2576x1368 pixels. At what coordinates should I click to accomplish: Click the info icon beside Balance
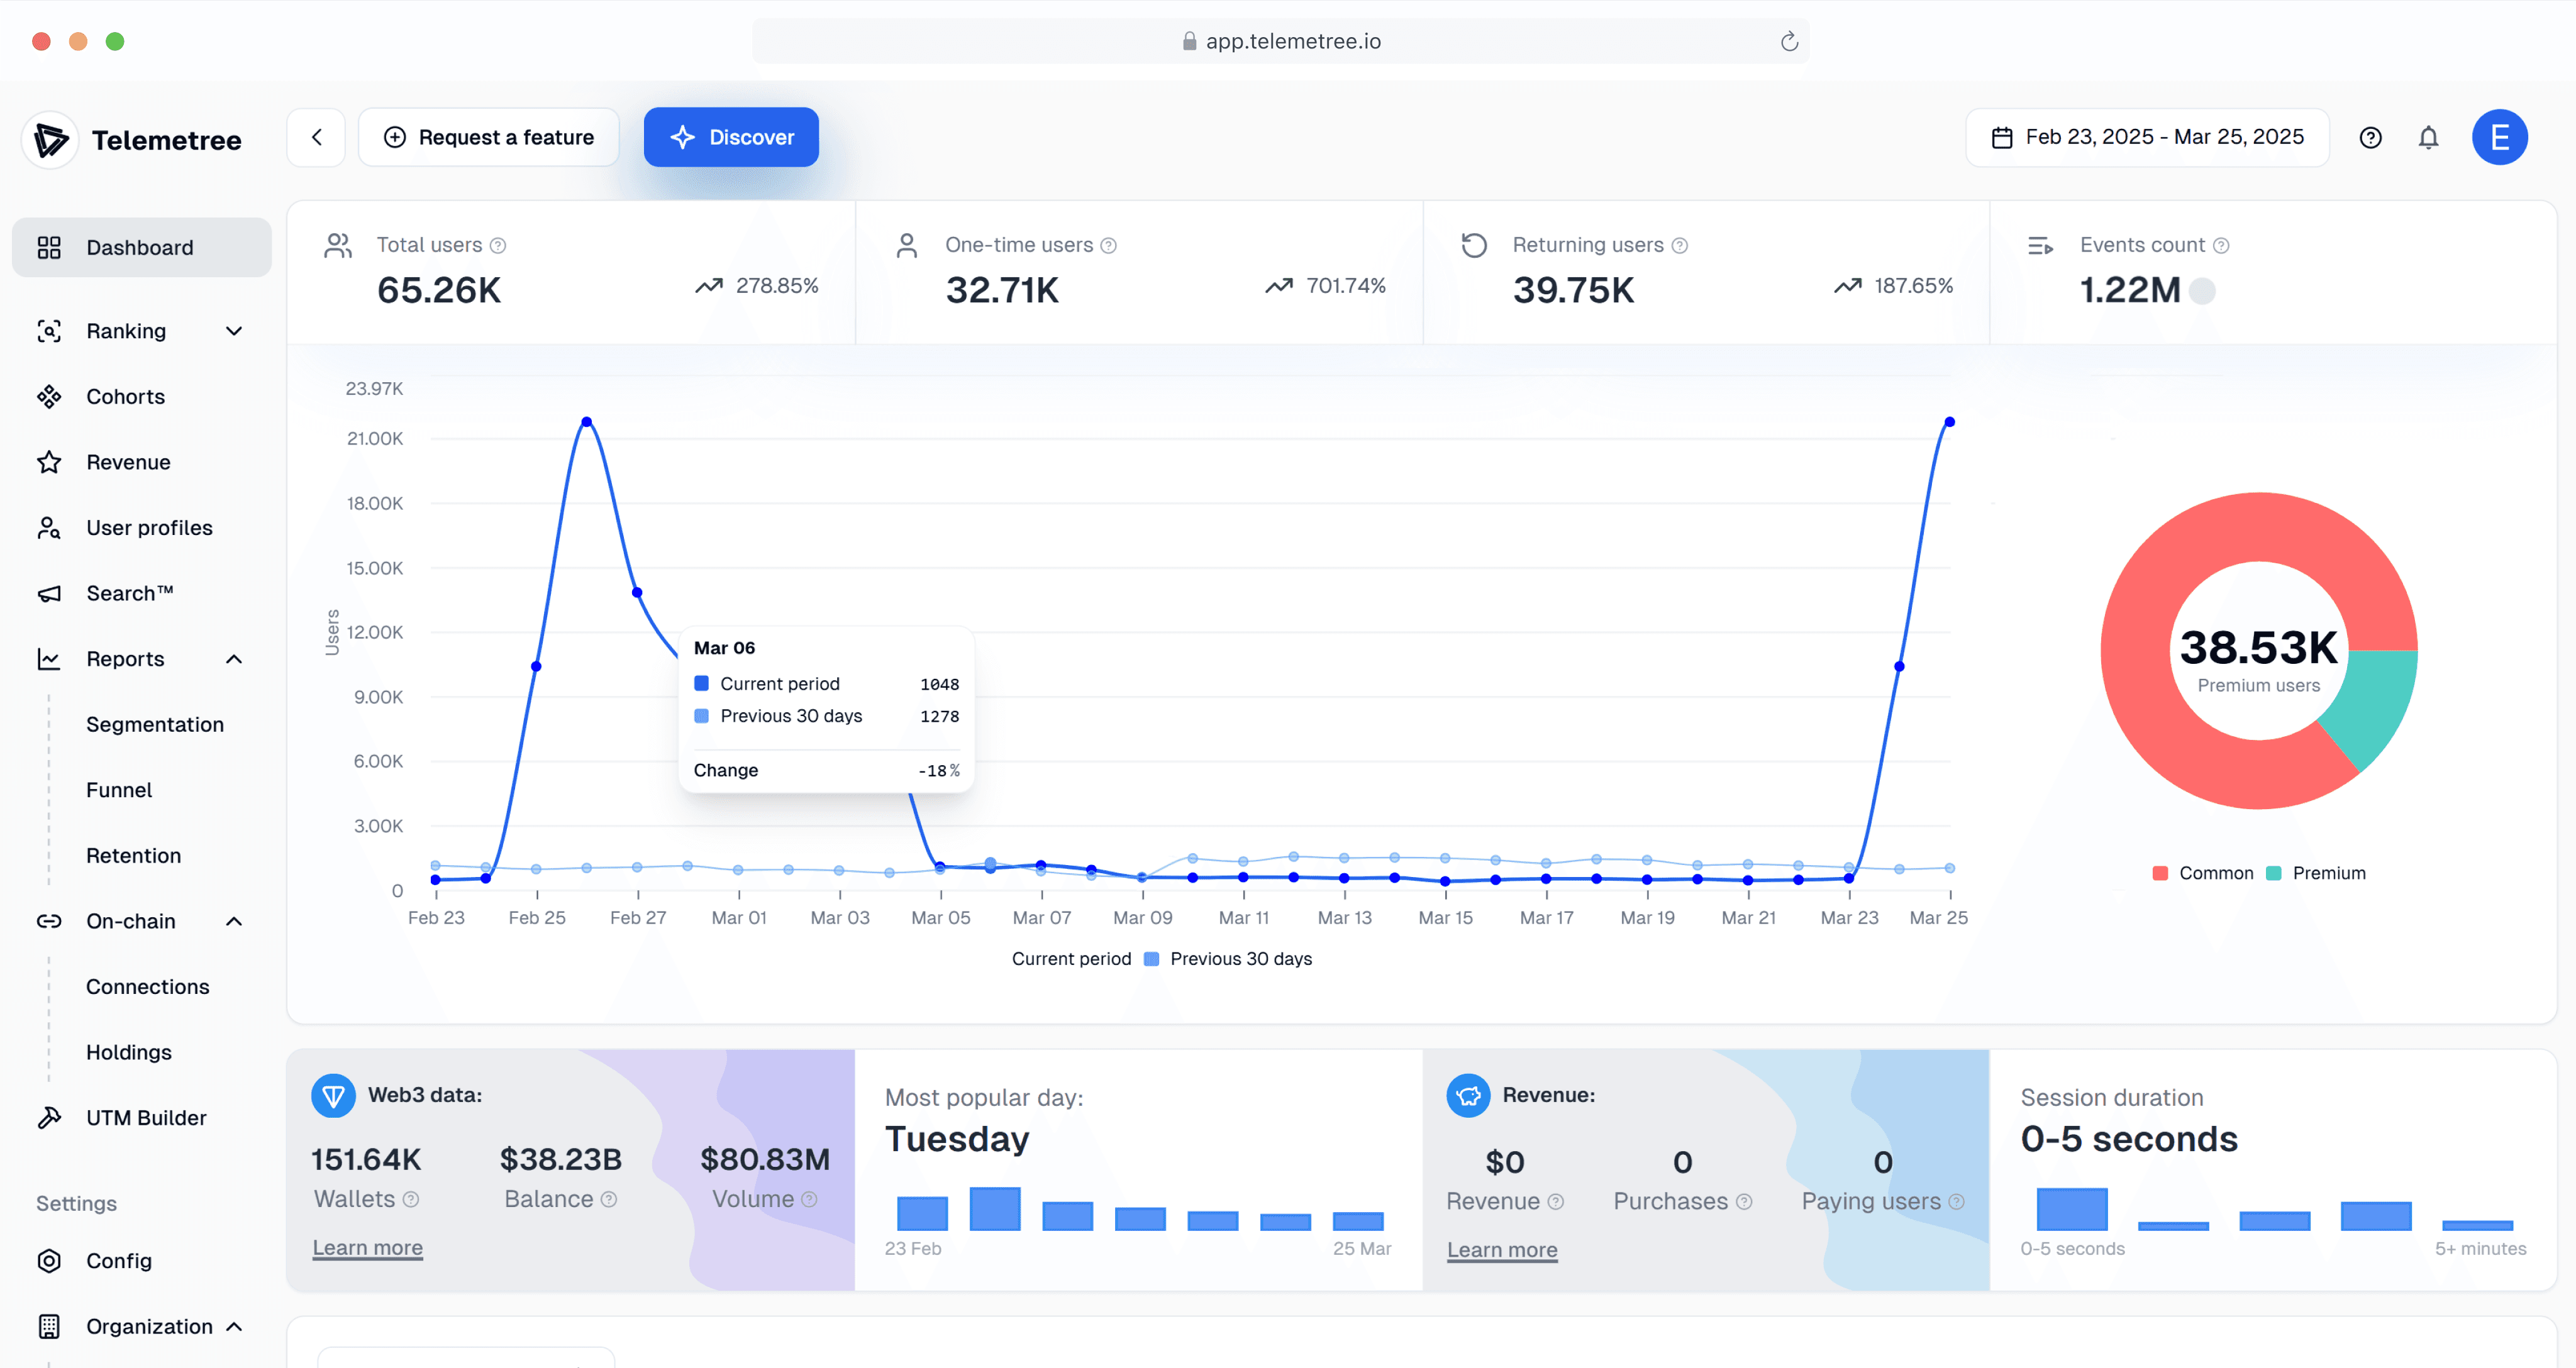click(x=609, y=1199)
